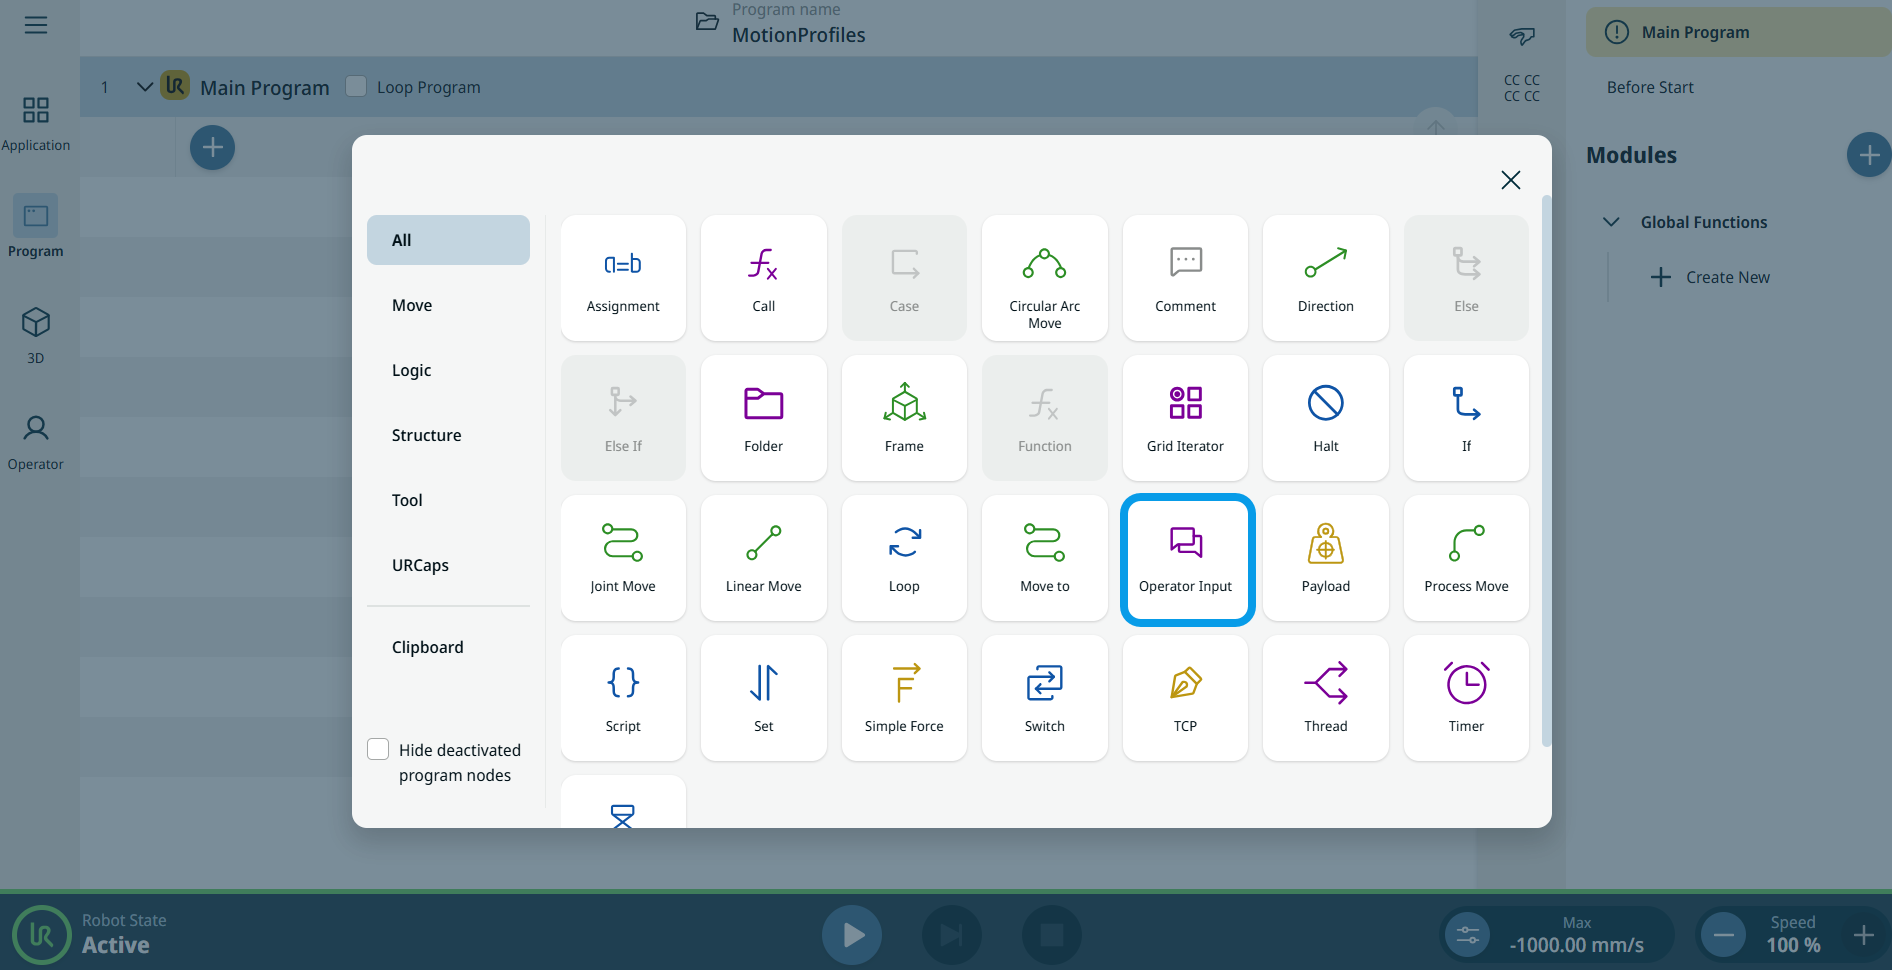Enable Hide deactivated program nodes checkbox
The width and height of the screenshot is (1892, 970).
pos(378,750)
